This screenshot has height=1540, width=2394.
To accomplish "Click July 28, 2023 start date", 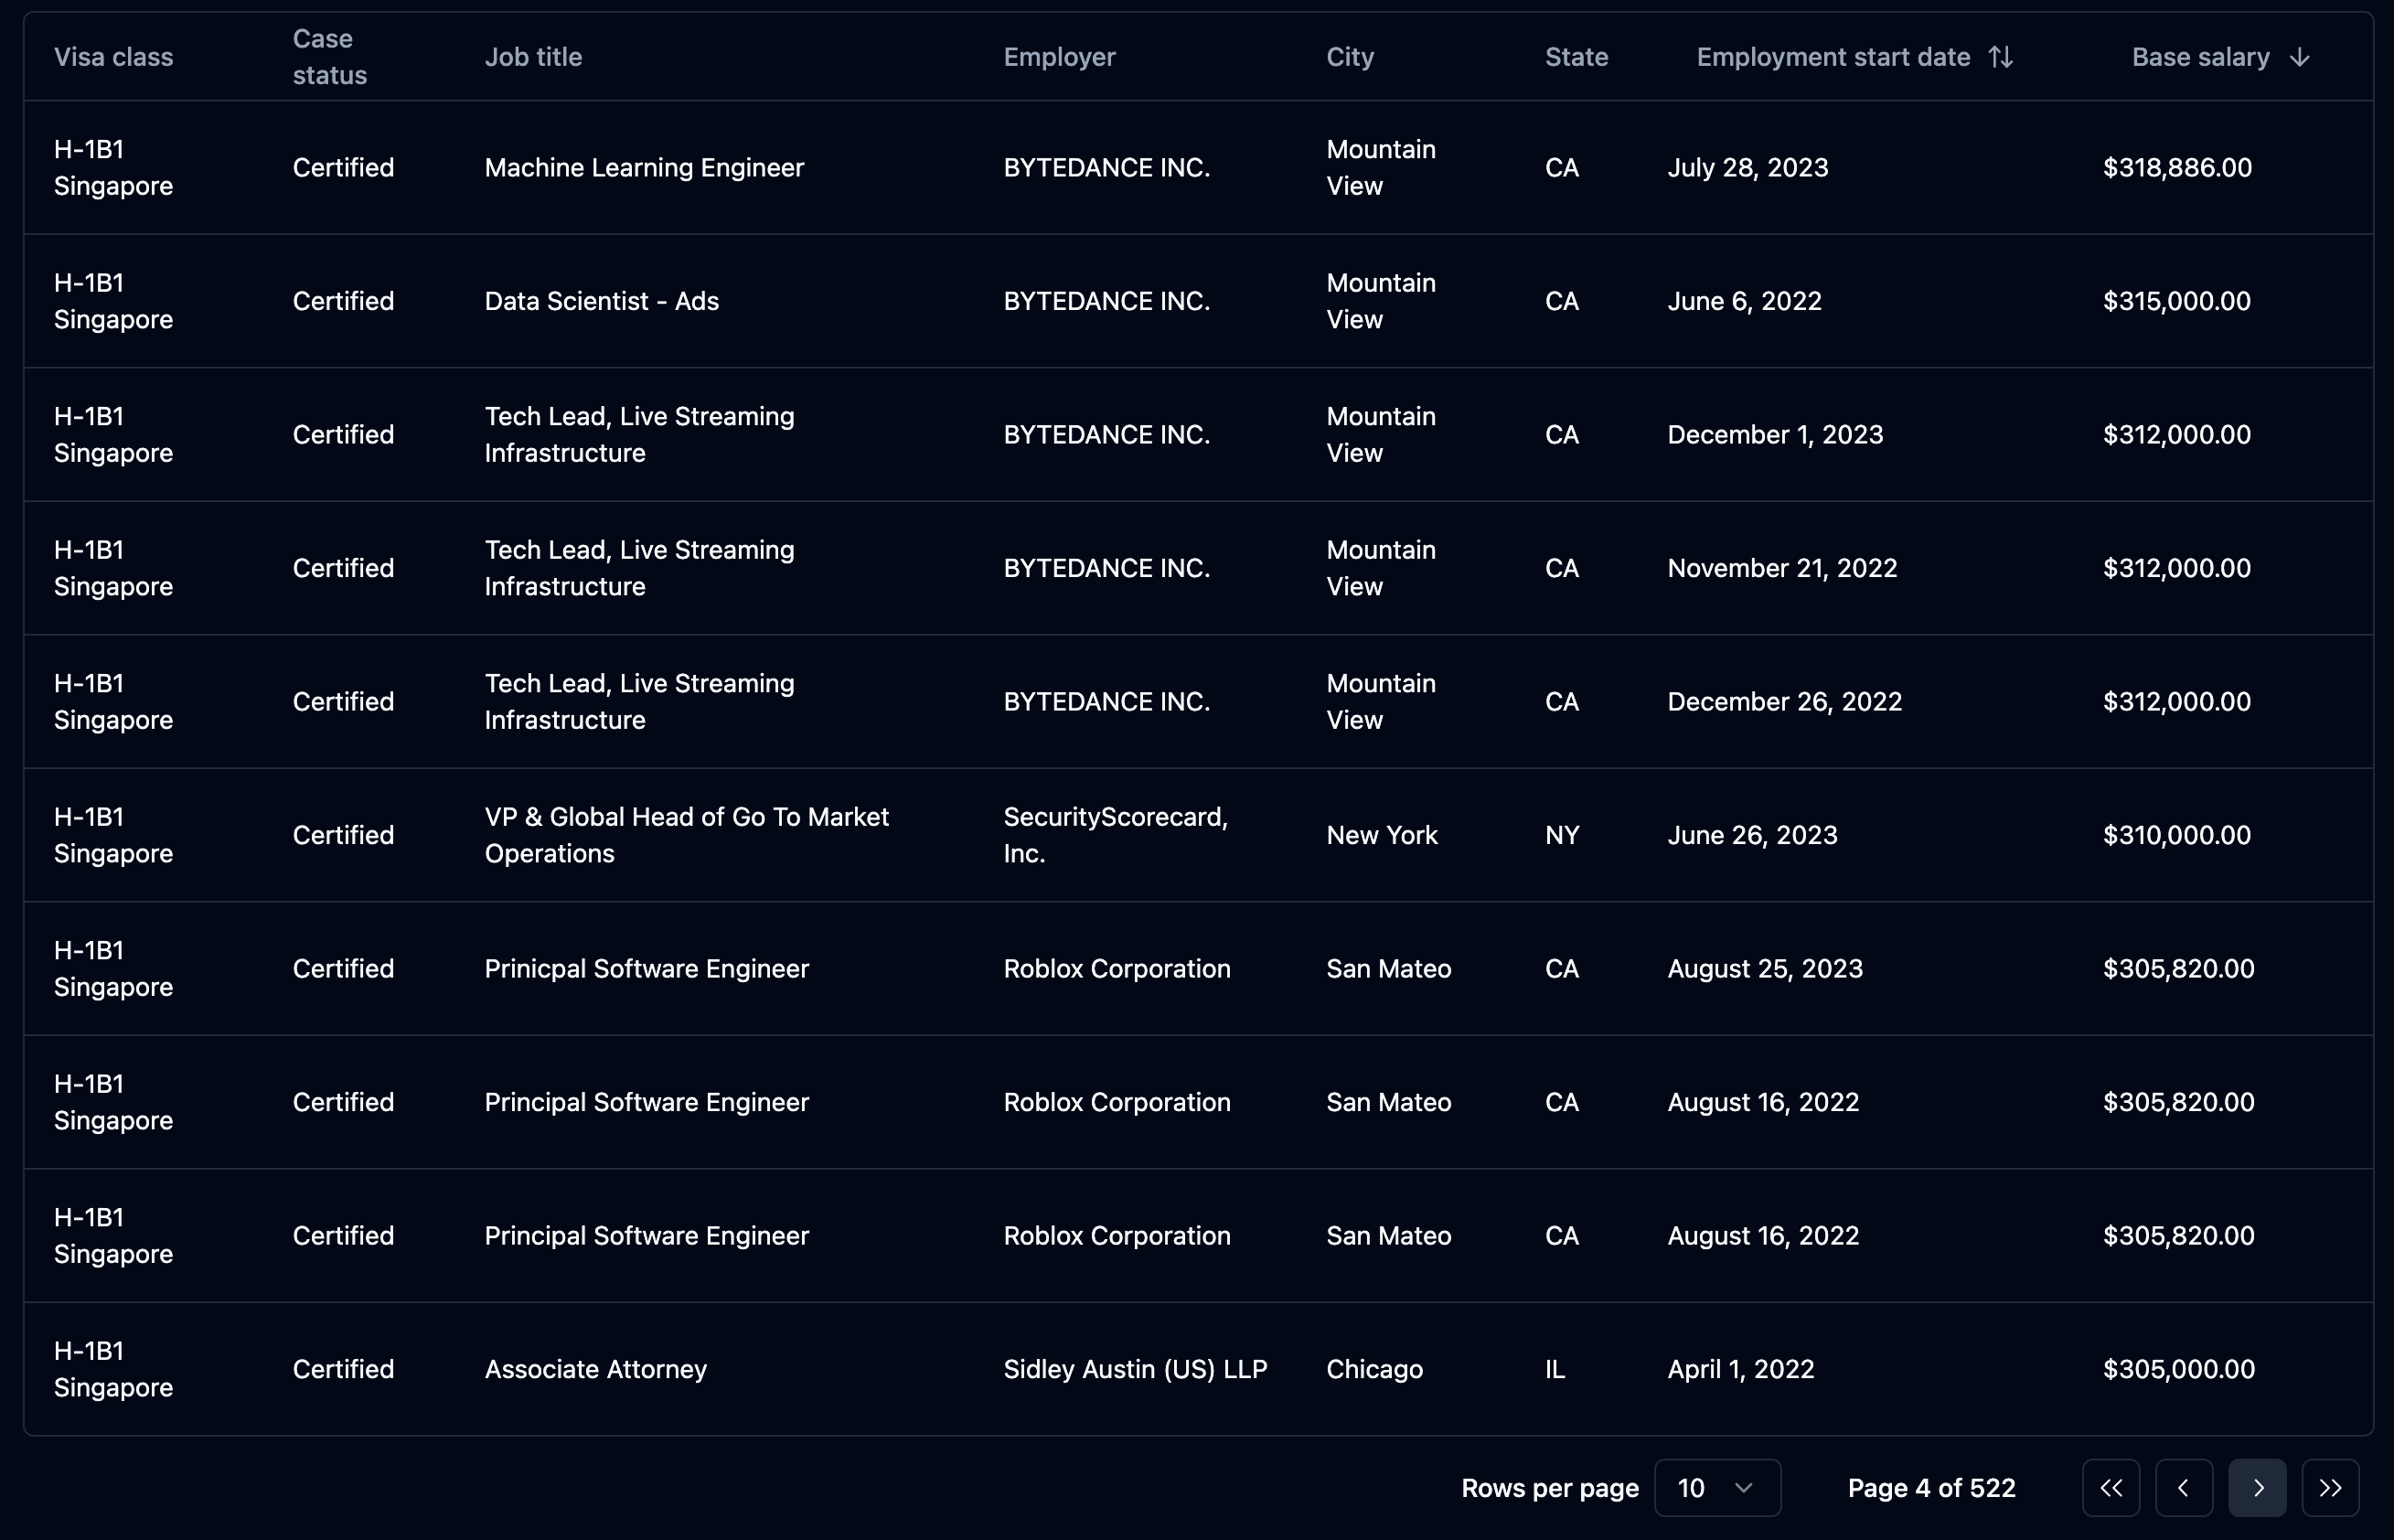I will pyautogui.click(x=1748, y=167).
